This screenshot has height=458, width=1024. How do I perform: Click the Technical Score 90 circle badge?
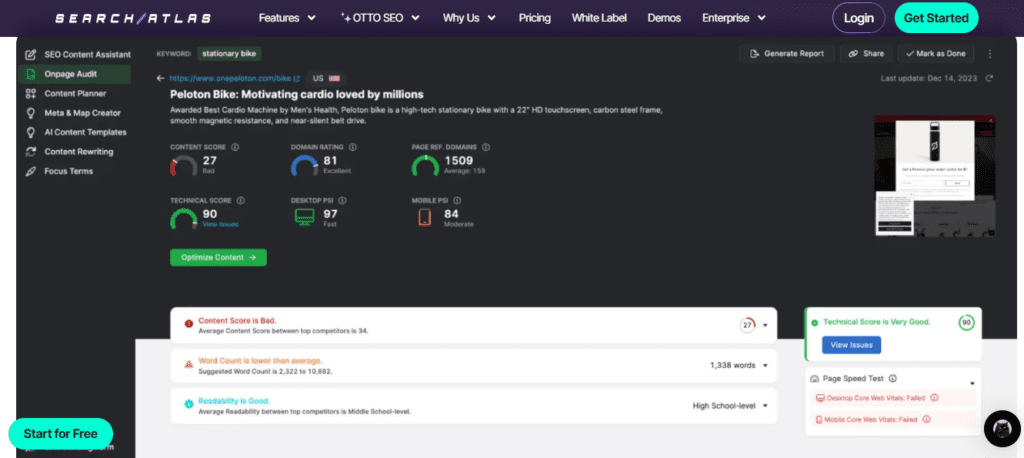point(966,322)
